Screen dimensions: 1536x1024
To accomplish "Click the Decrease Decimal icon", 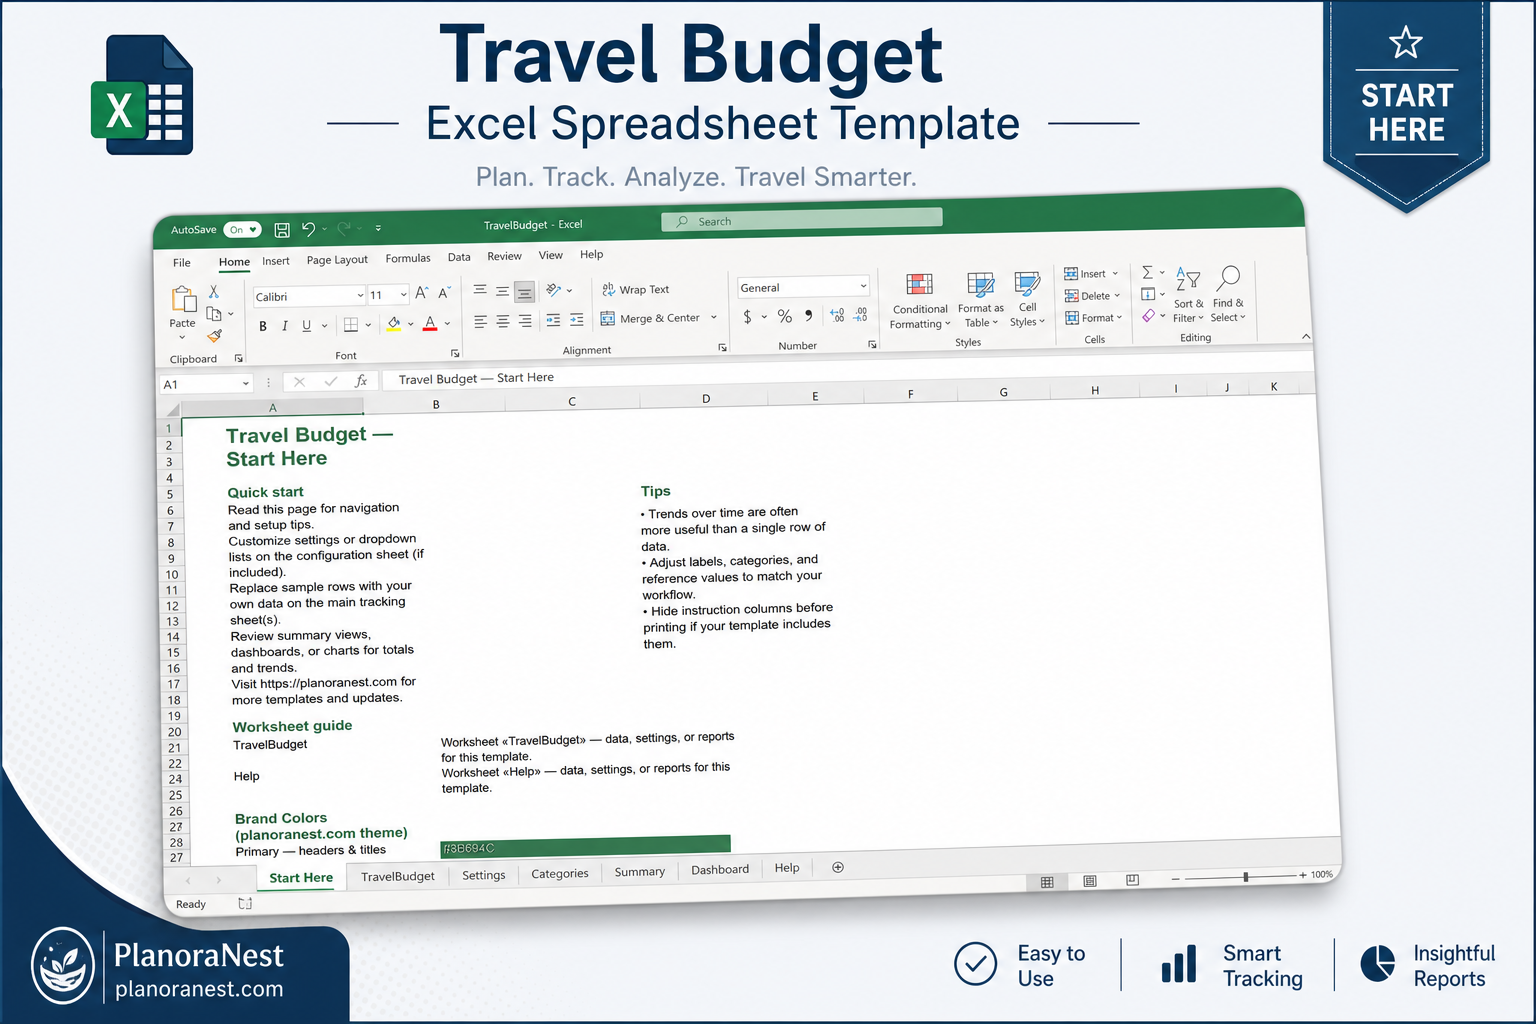I will (861, 314).
